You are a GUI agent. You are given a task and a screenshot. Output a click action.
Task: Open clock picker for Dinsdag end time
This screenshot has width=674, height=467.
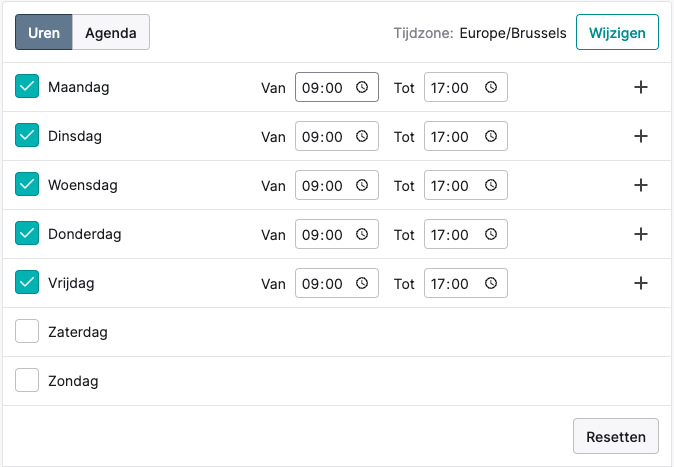click(491, 136)
